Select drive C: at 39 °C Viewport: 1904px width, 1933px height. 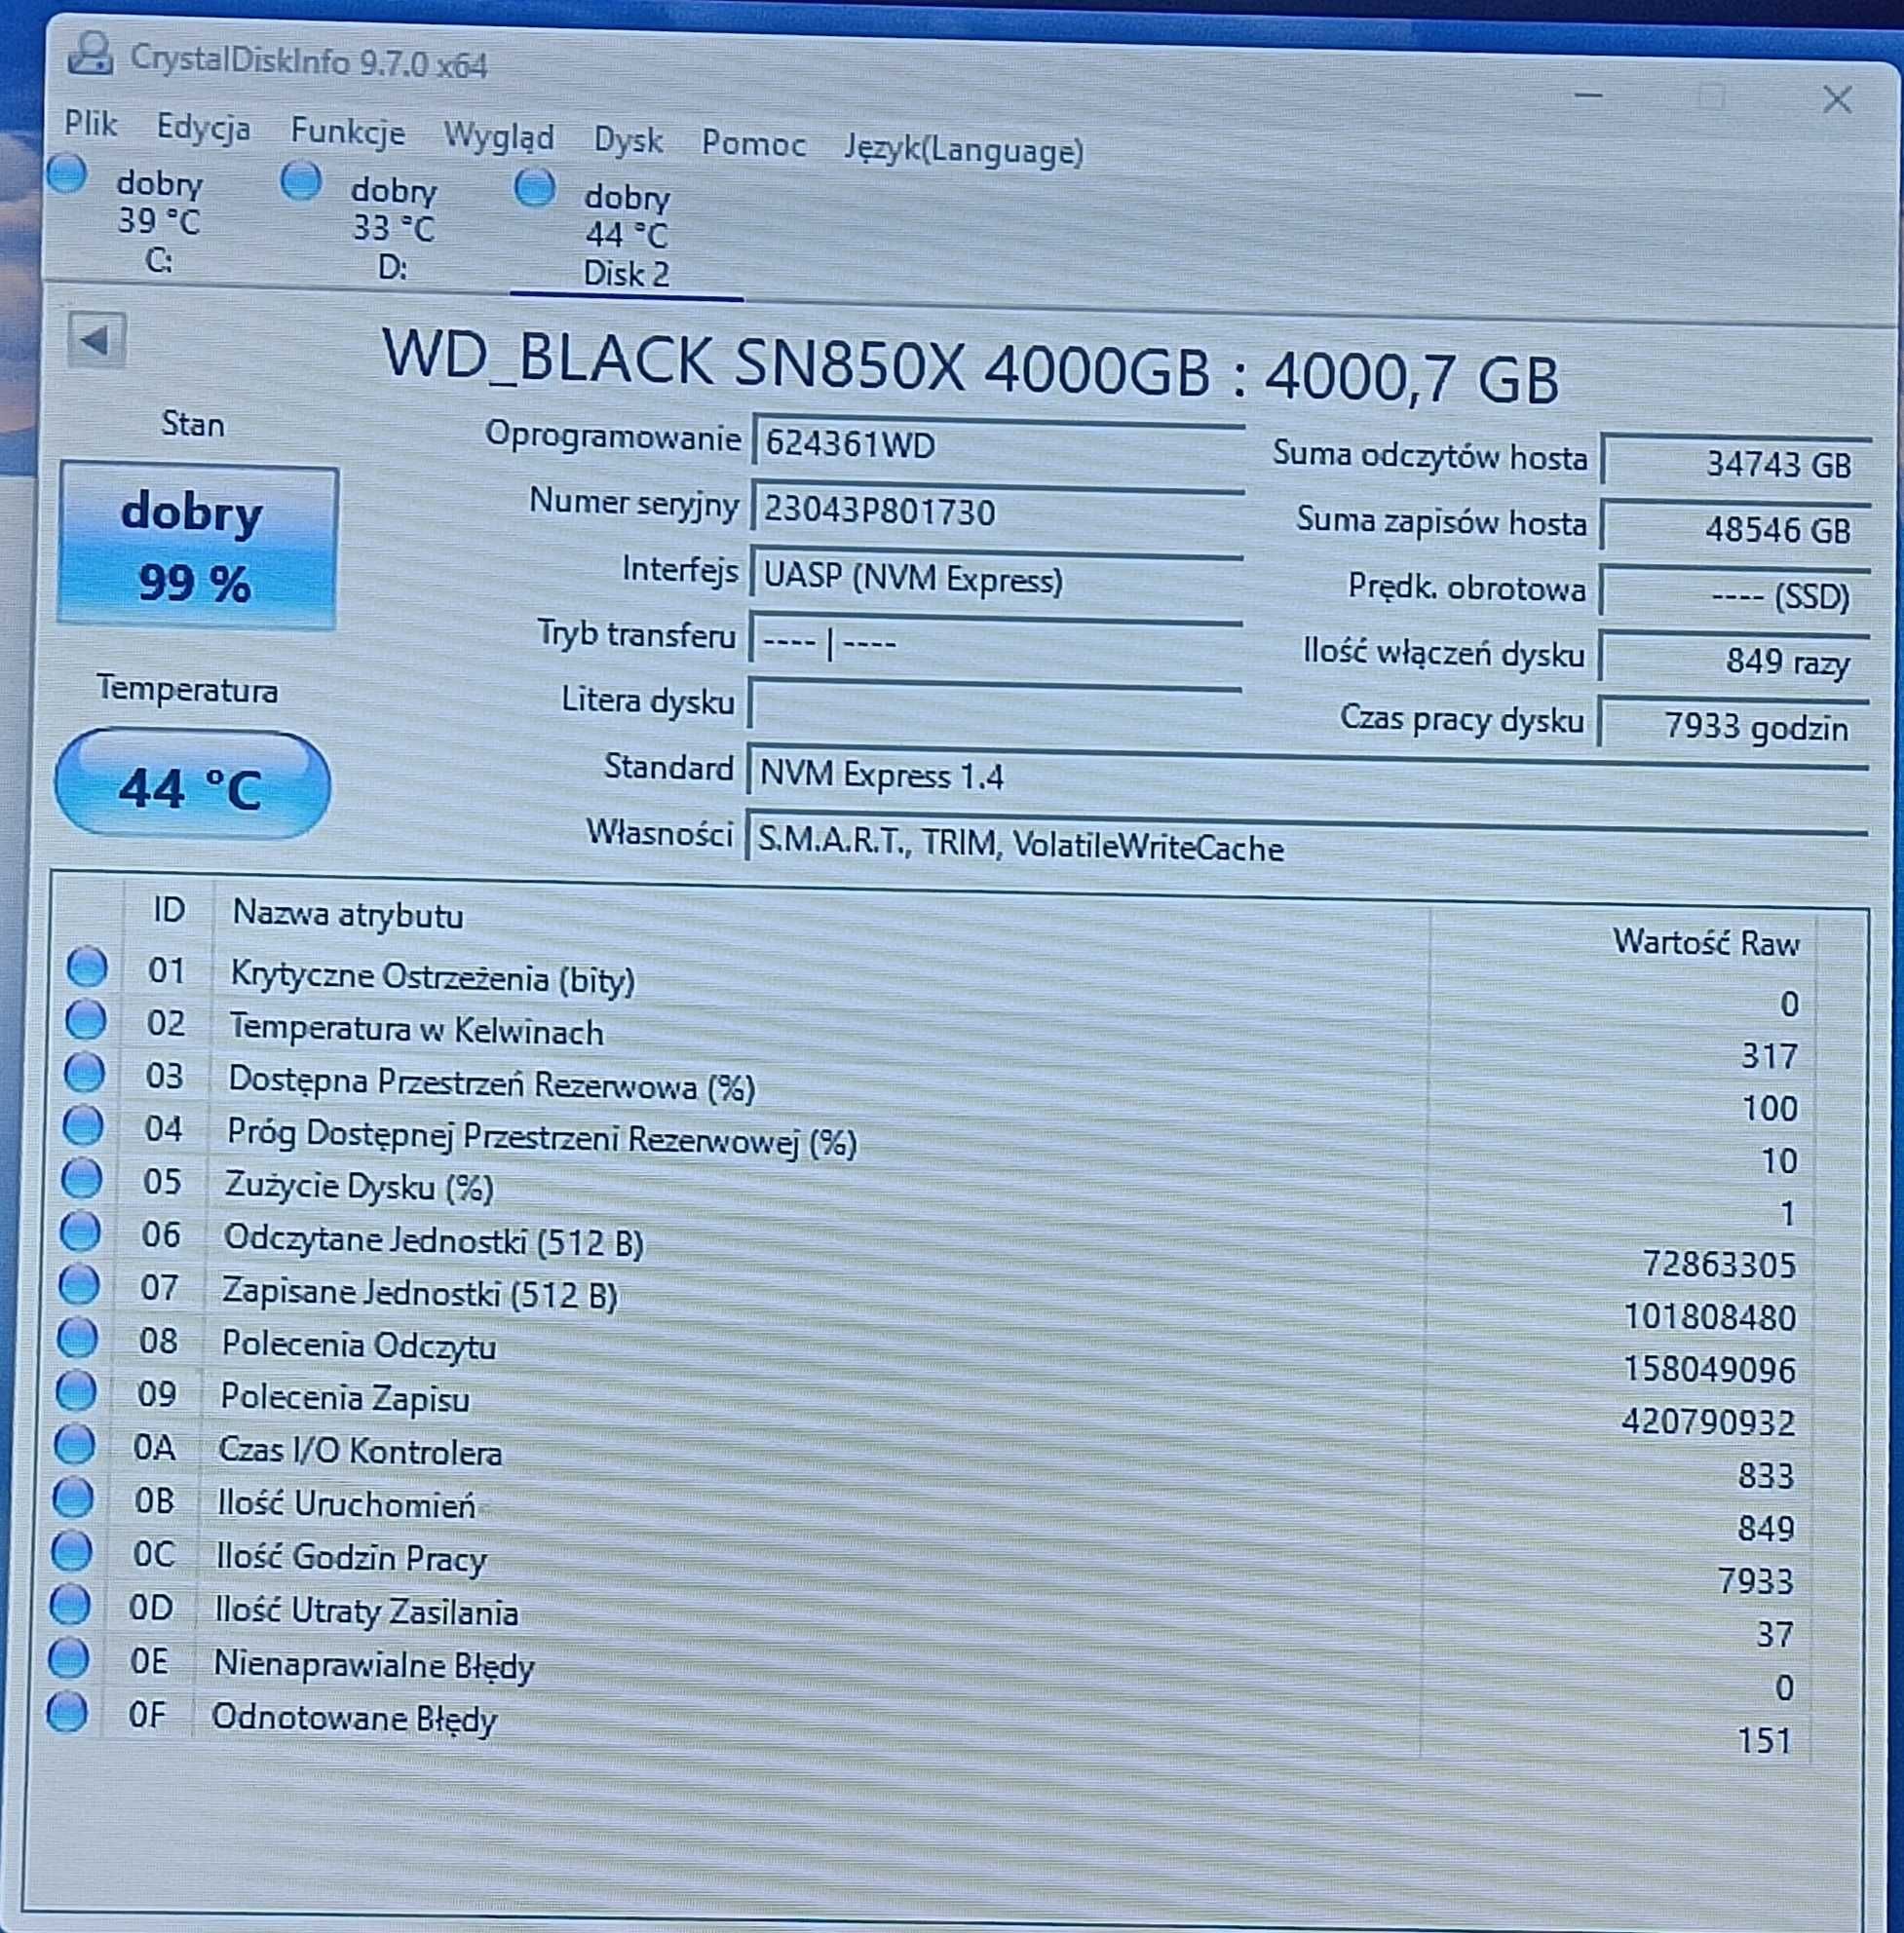click(x=158, y=221)
